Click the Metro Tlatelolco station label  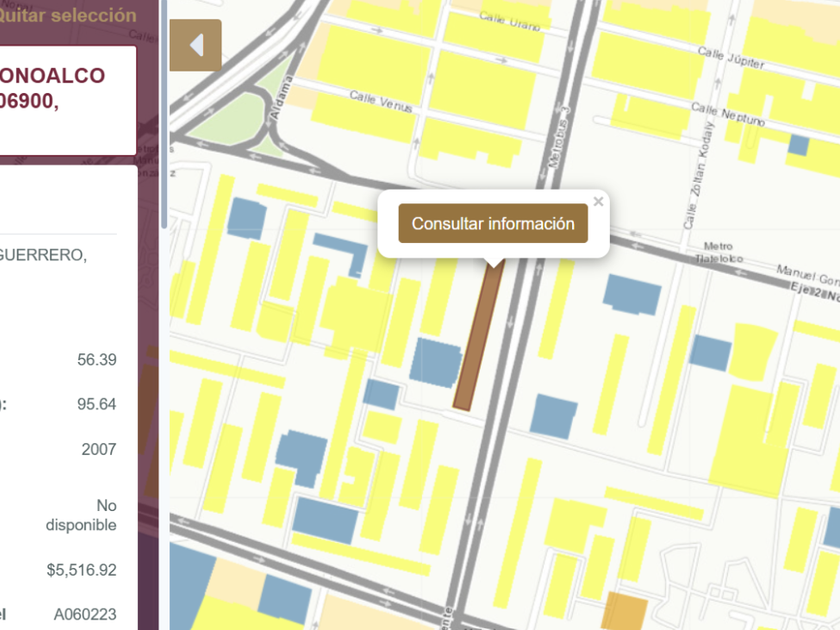tap(718, 253)
